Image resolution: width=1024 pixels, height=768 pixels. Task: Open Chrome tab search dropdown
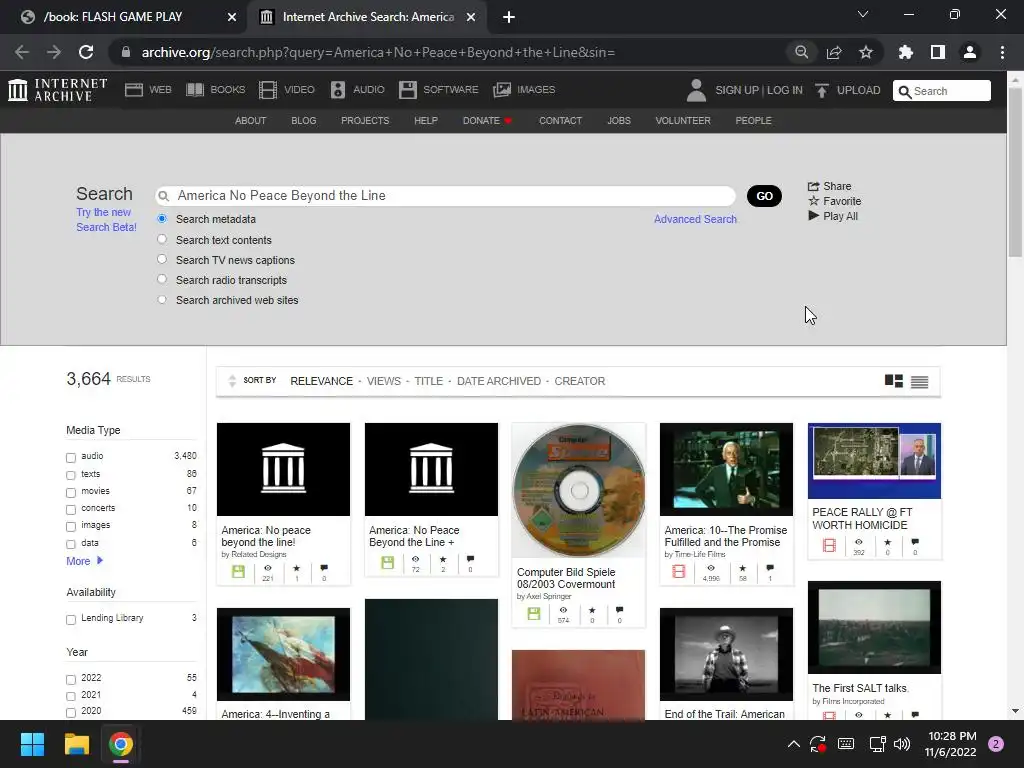pos(863,14)
